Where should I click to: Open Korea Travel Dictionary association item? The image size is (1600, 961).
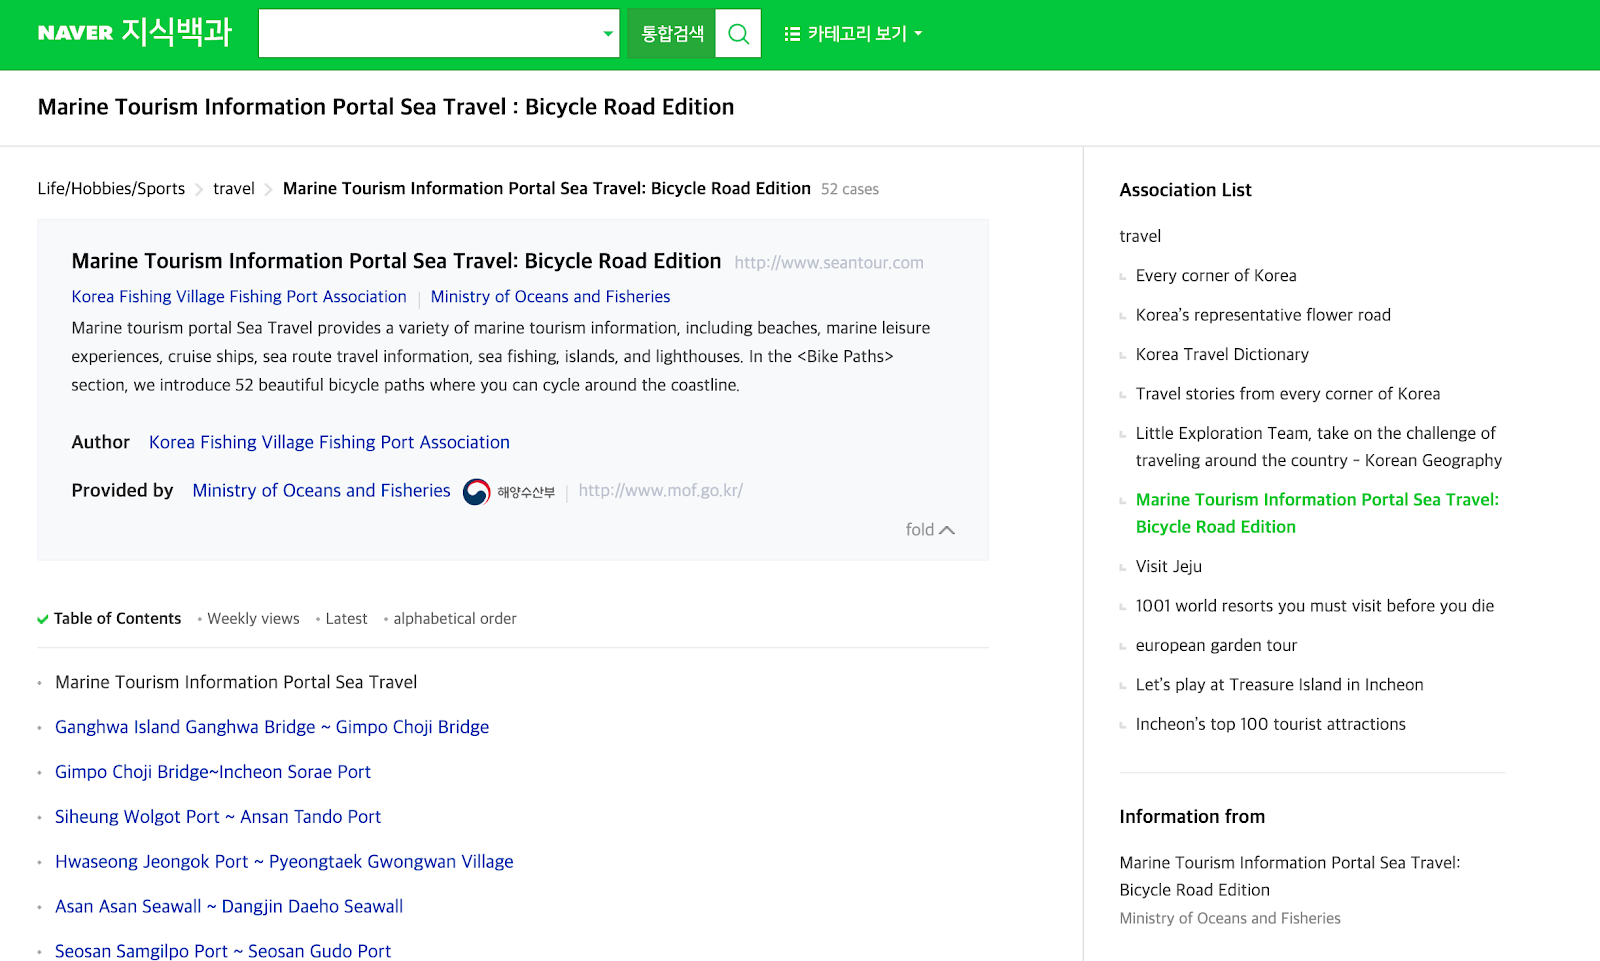pyautogui.click(x=1222, y=355)
